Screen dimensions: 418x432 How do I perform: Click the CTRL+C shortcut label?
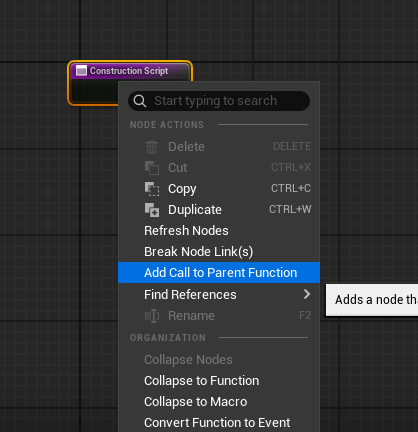[291, 188]
